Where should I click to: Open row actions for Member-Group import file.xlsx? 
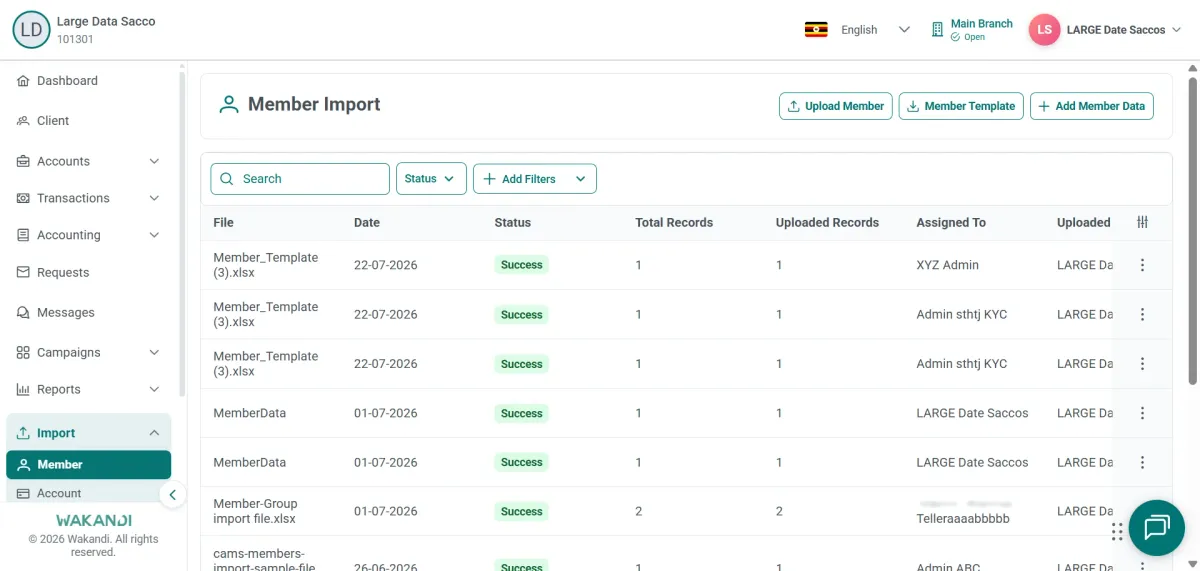coord(1142,511)
